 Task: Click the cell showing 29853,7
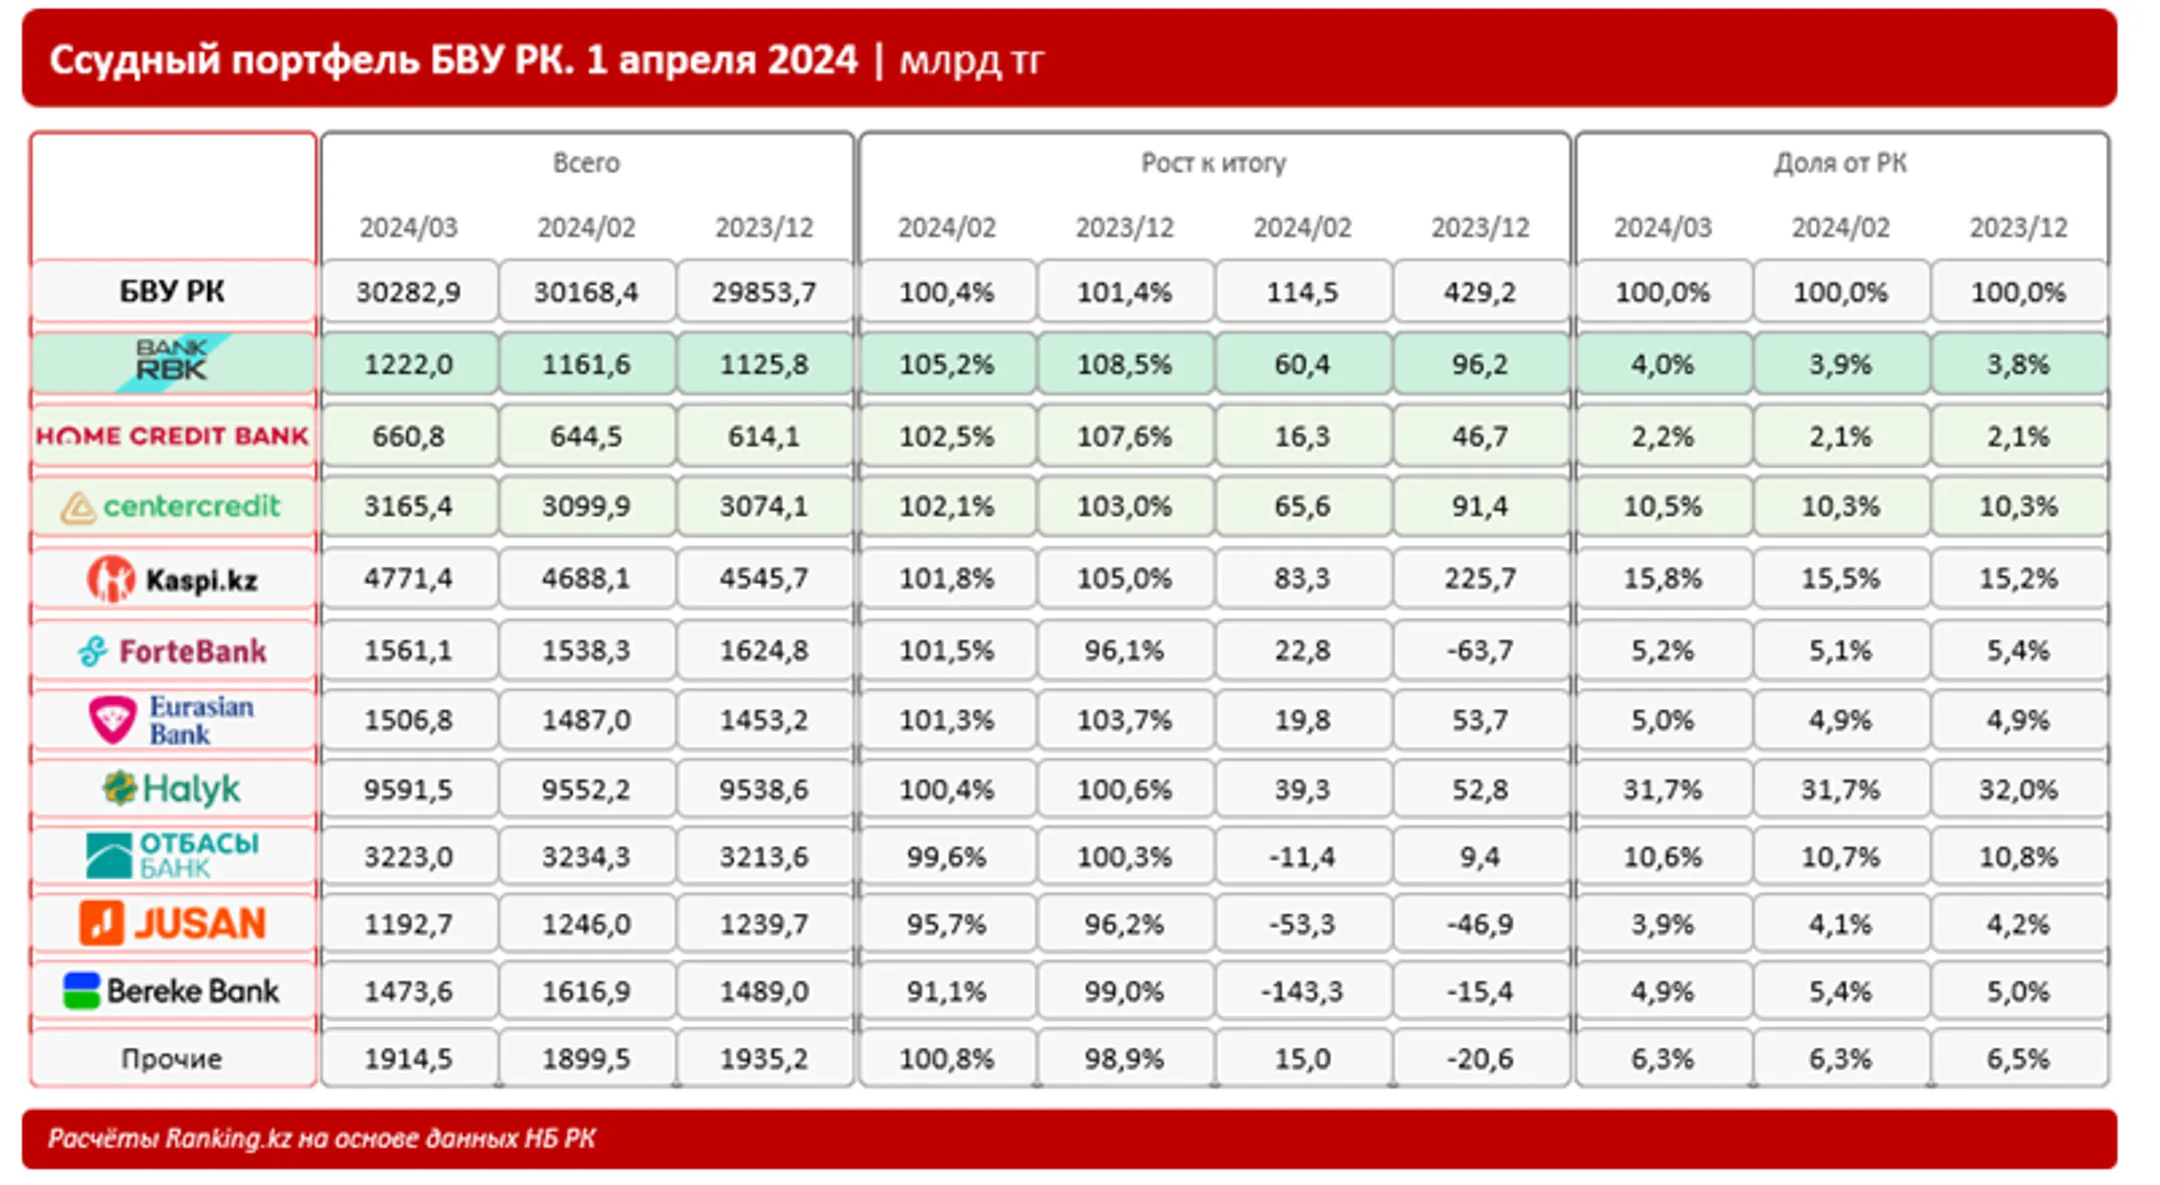coord(765,292)
